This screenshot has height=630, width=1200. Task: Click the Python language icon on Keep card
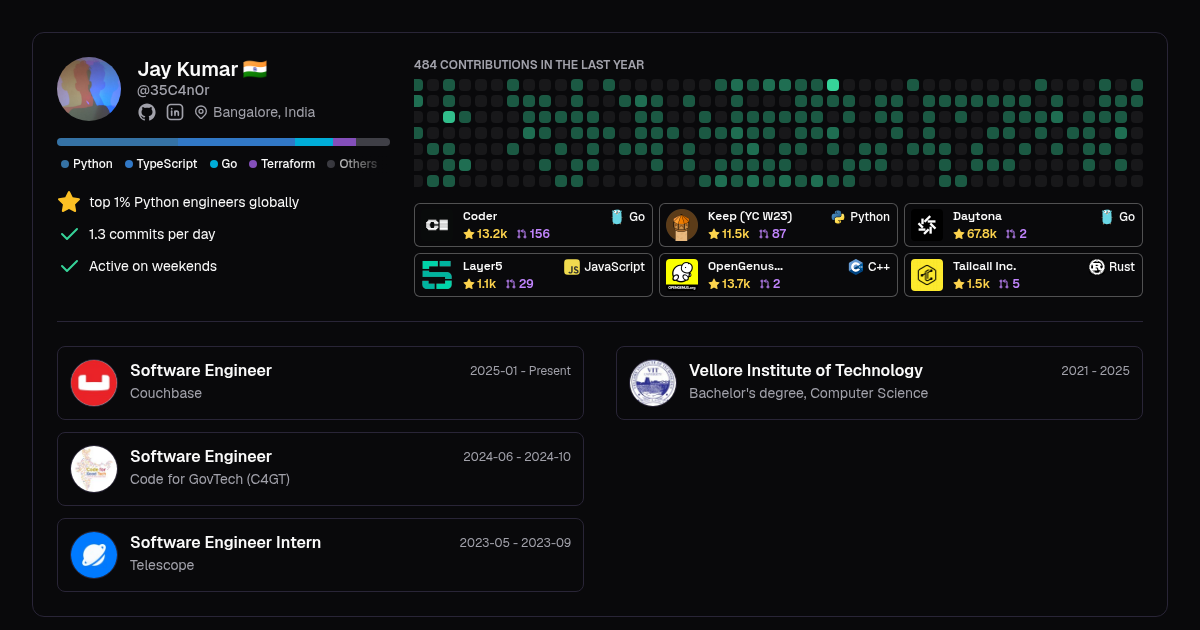coord(839,216)
